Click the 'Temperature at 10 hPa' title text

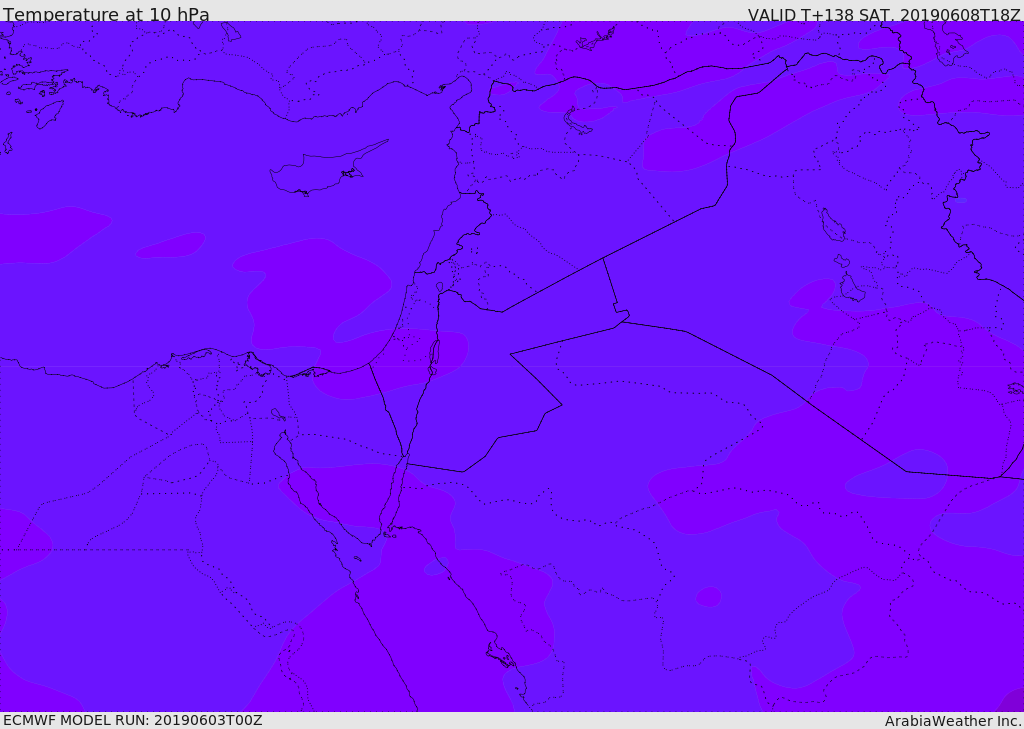point(106,14)
